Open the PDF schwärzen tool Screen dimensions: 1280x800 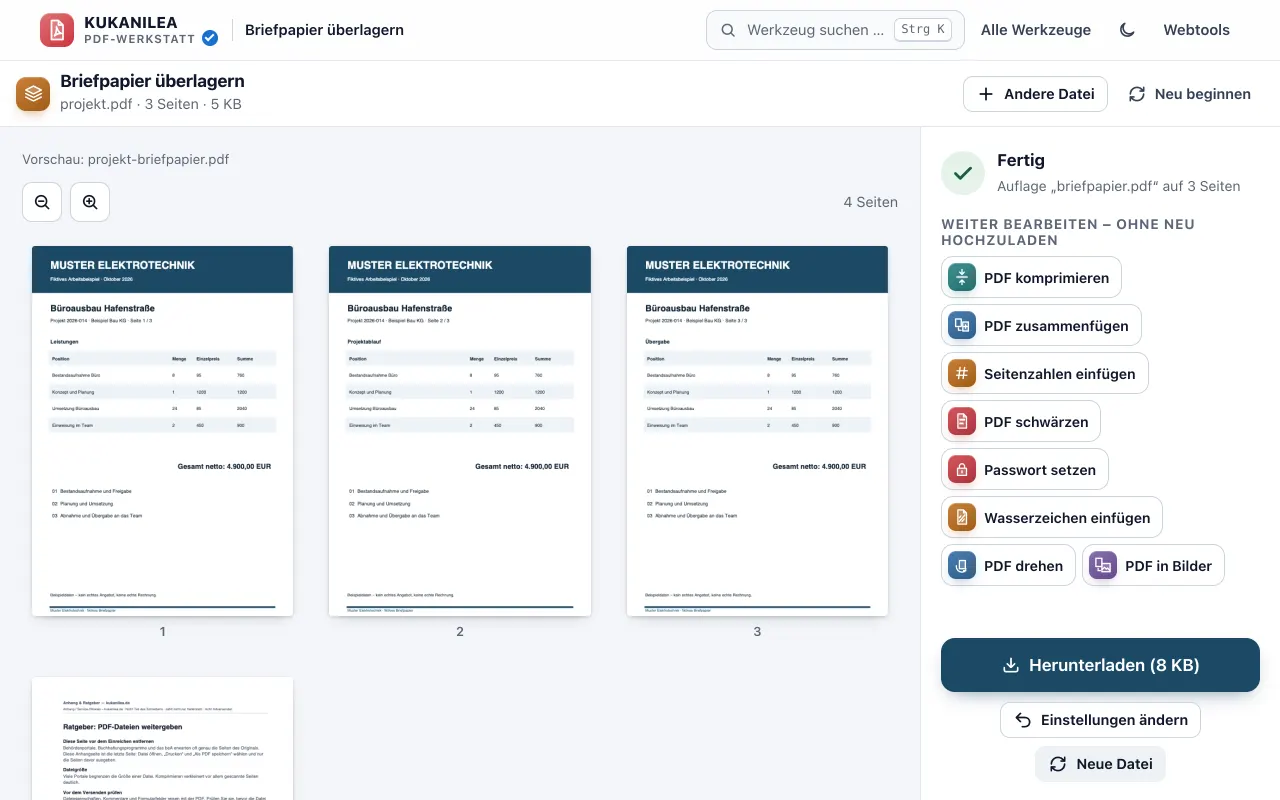pyautogui.click(x=1021, y=422)
